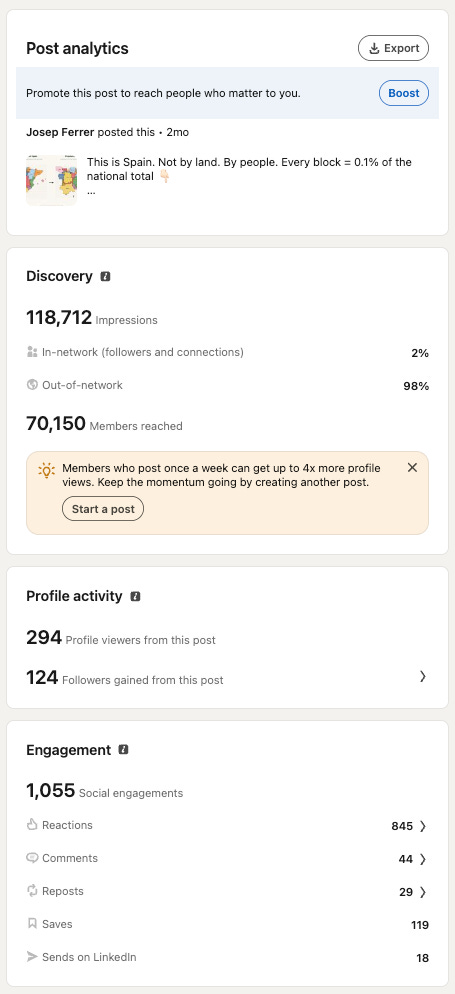This screenshot has width=455, height=994.
Task: Open the Spain map post thumbnail
Action: pyautogui.click(x=51, y=181)
